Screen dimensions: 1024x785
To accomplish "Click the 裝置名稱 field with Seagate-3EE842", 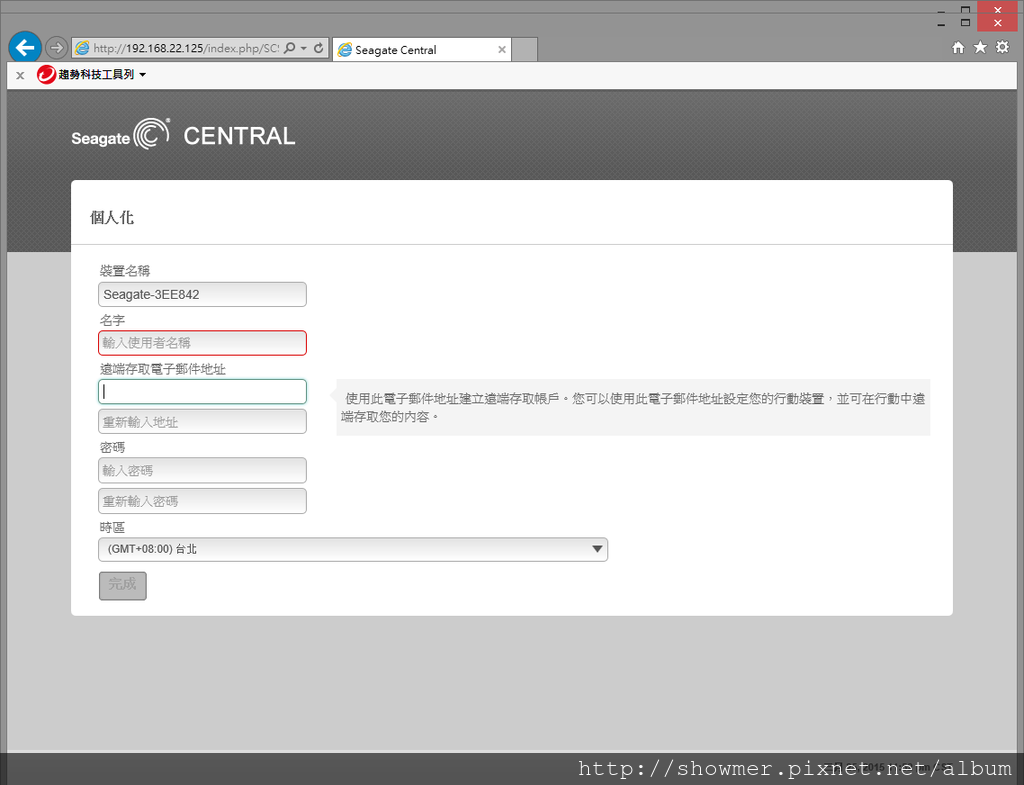I will click(x=202, y=295).
